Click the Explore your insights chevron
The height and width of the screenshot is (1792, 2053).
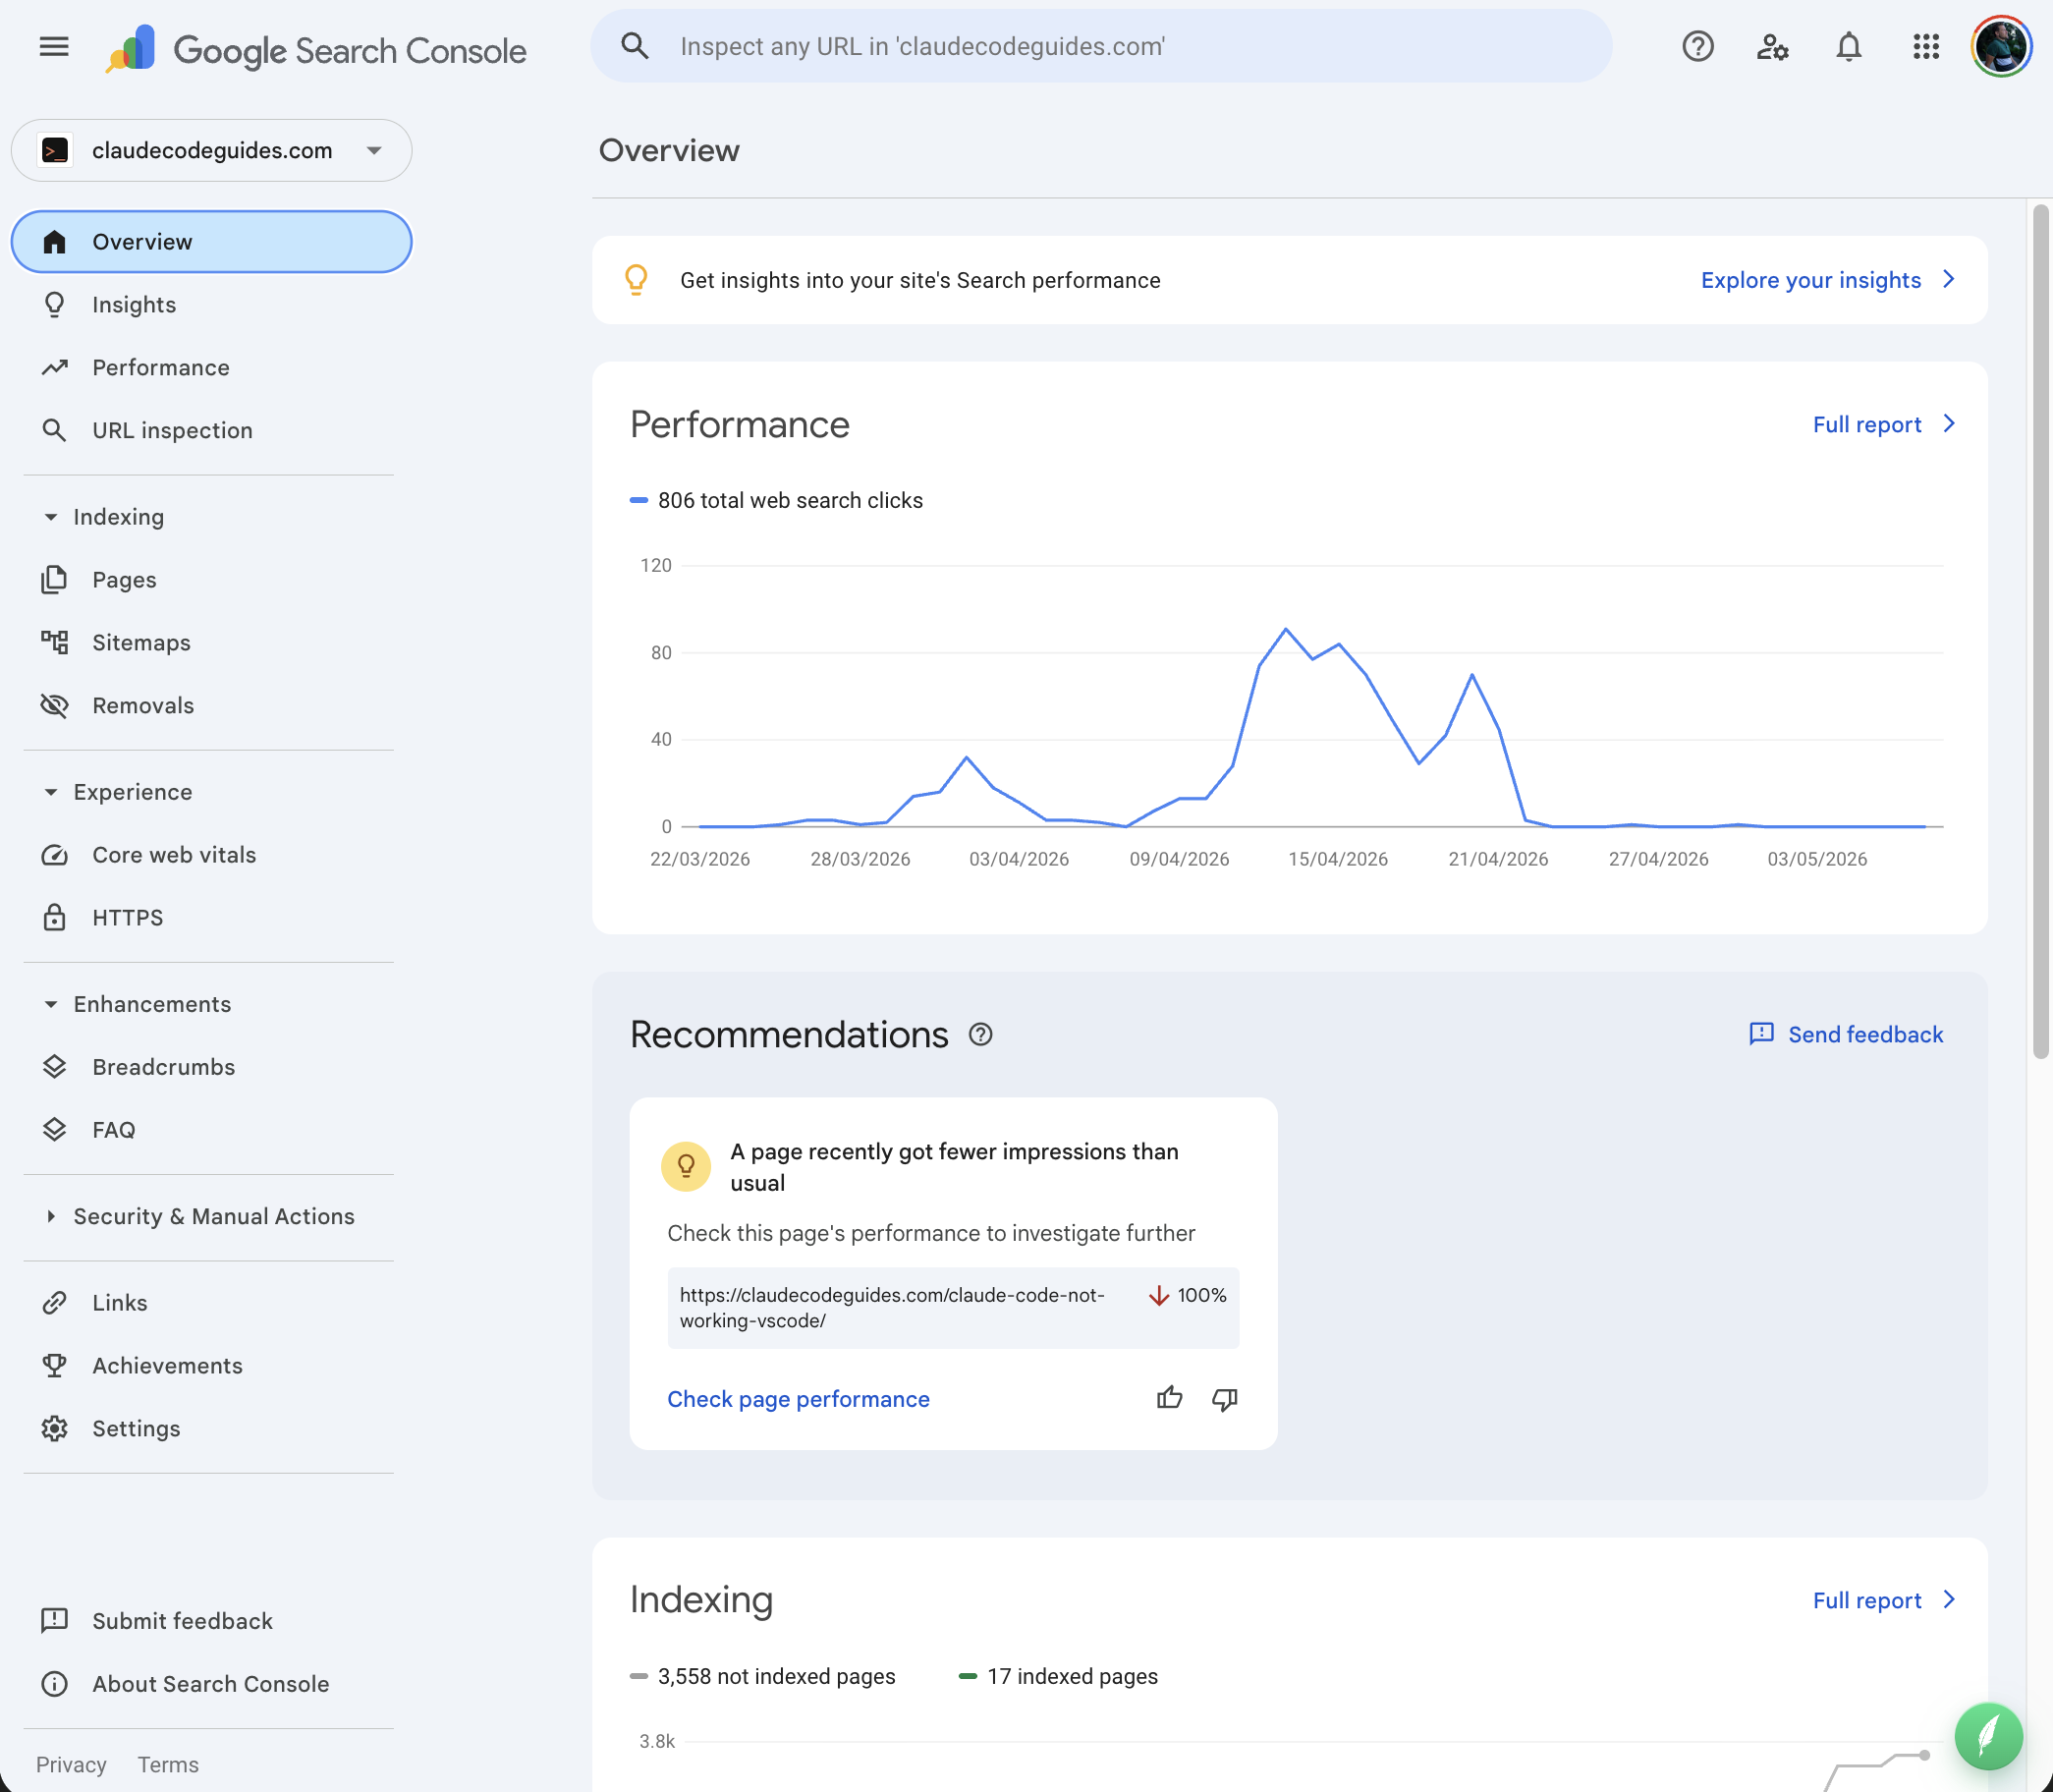tap(1949, 280)
